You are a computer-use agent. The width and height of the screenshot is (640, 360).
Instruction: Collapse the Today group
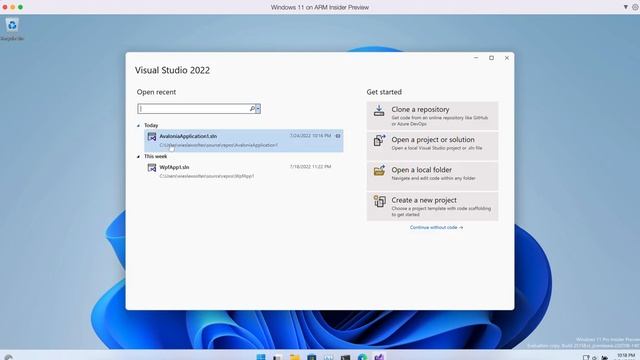coord(138,126)
